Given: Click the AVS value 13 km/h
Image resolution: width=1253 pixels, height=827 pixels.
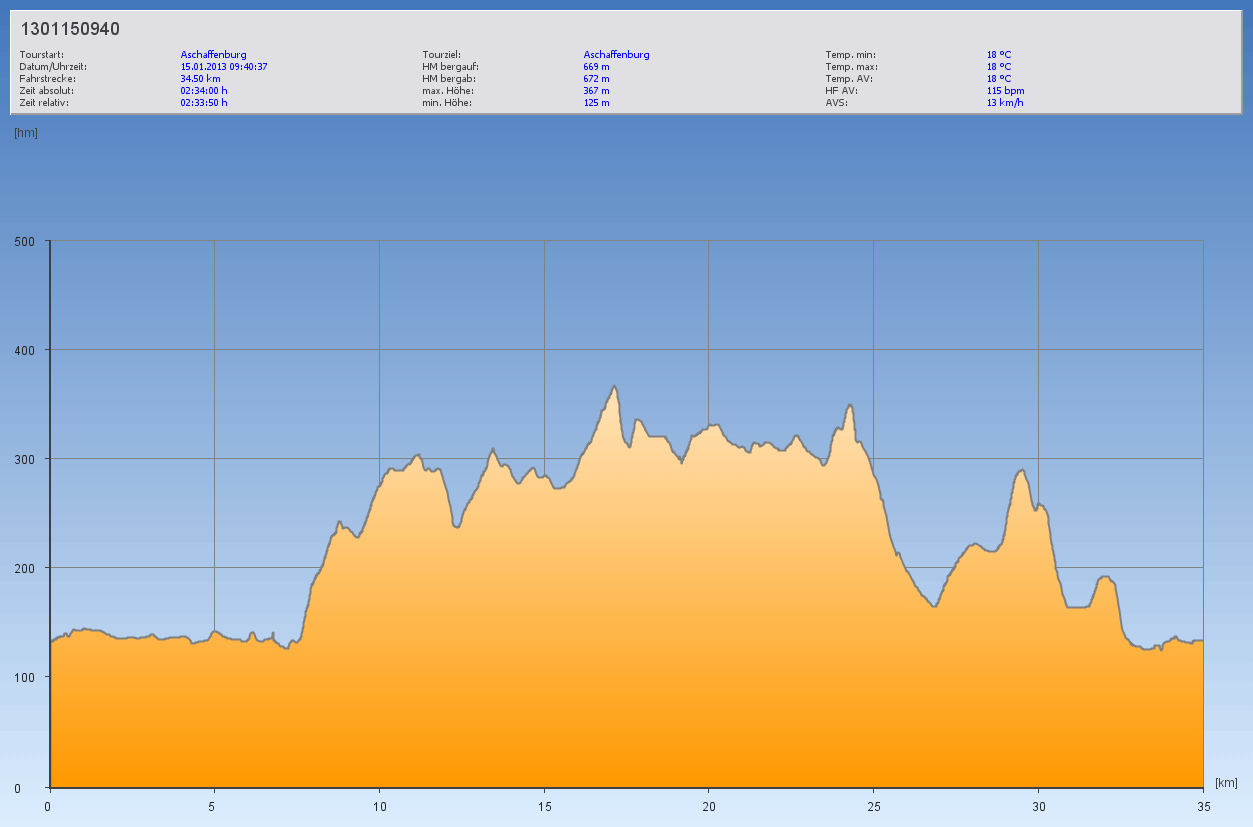Looking at the screenshot, I should coord(1005,103).
